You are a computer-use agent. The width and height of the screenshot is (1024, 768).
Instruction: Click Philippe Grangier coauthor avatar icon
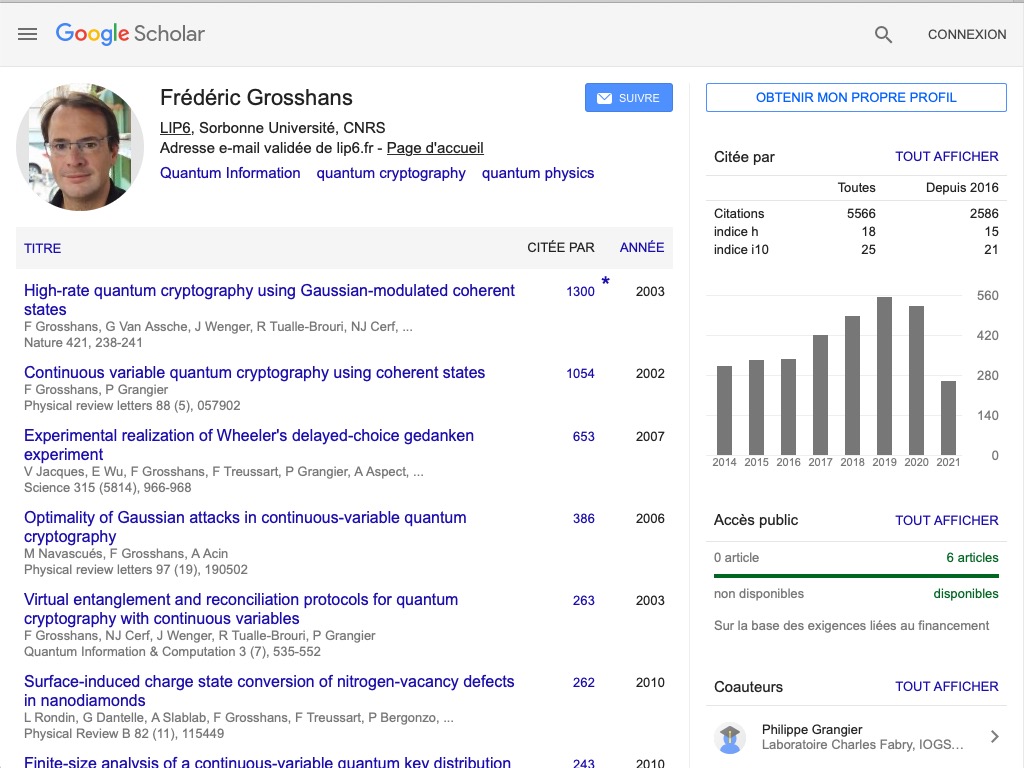tap(730, 738)
